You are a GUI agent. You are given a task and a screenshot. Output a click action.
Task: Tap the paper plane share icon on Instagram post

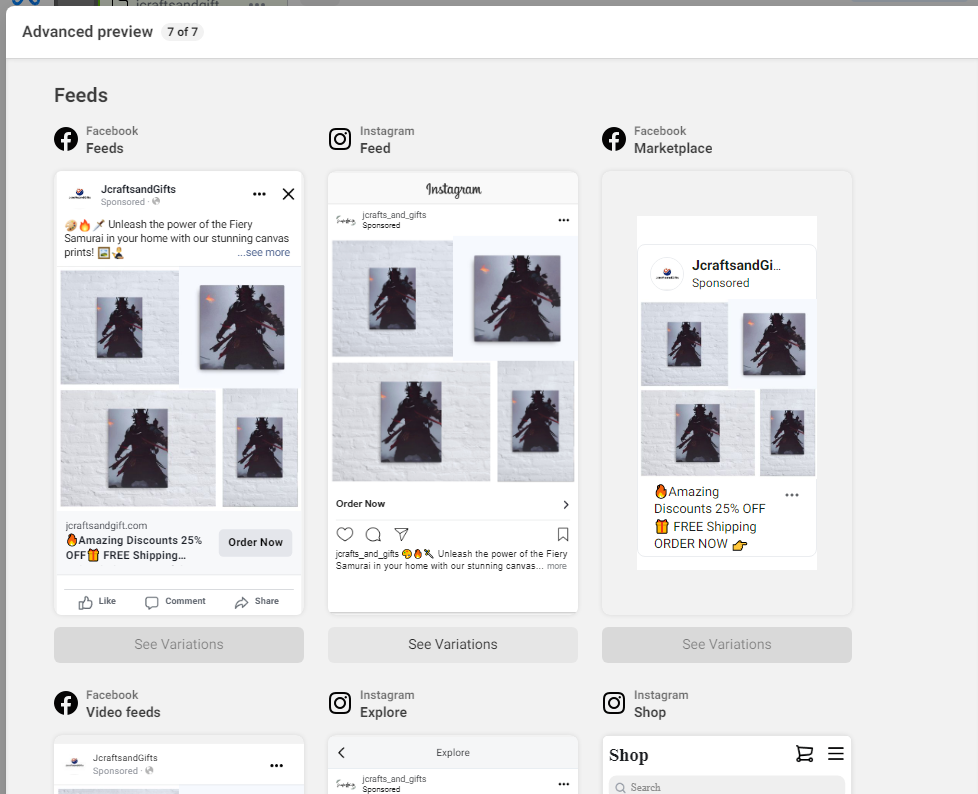pyautogui.click(x=402, y=534)
